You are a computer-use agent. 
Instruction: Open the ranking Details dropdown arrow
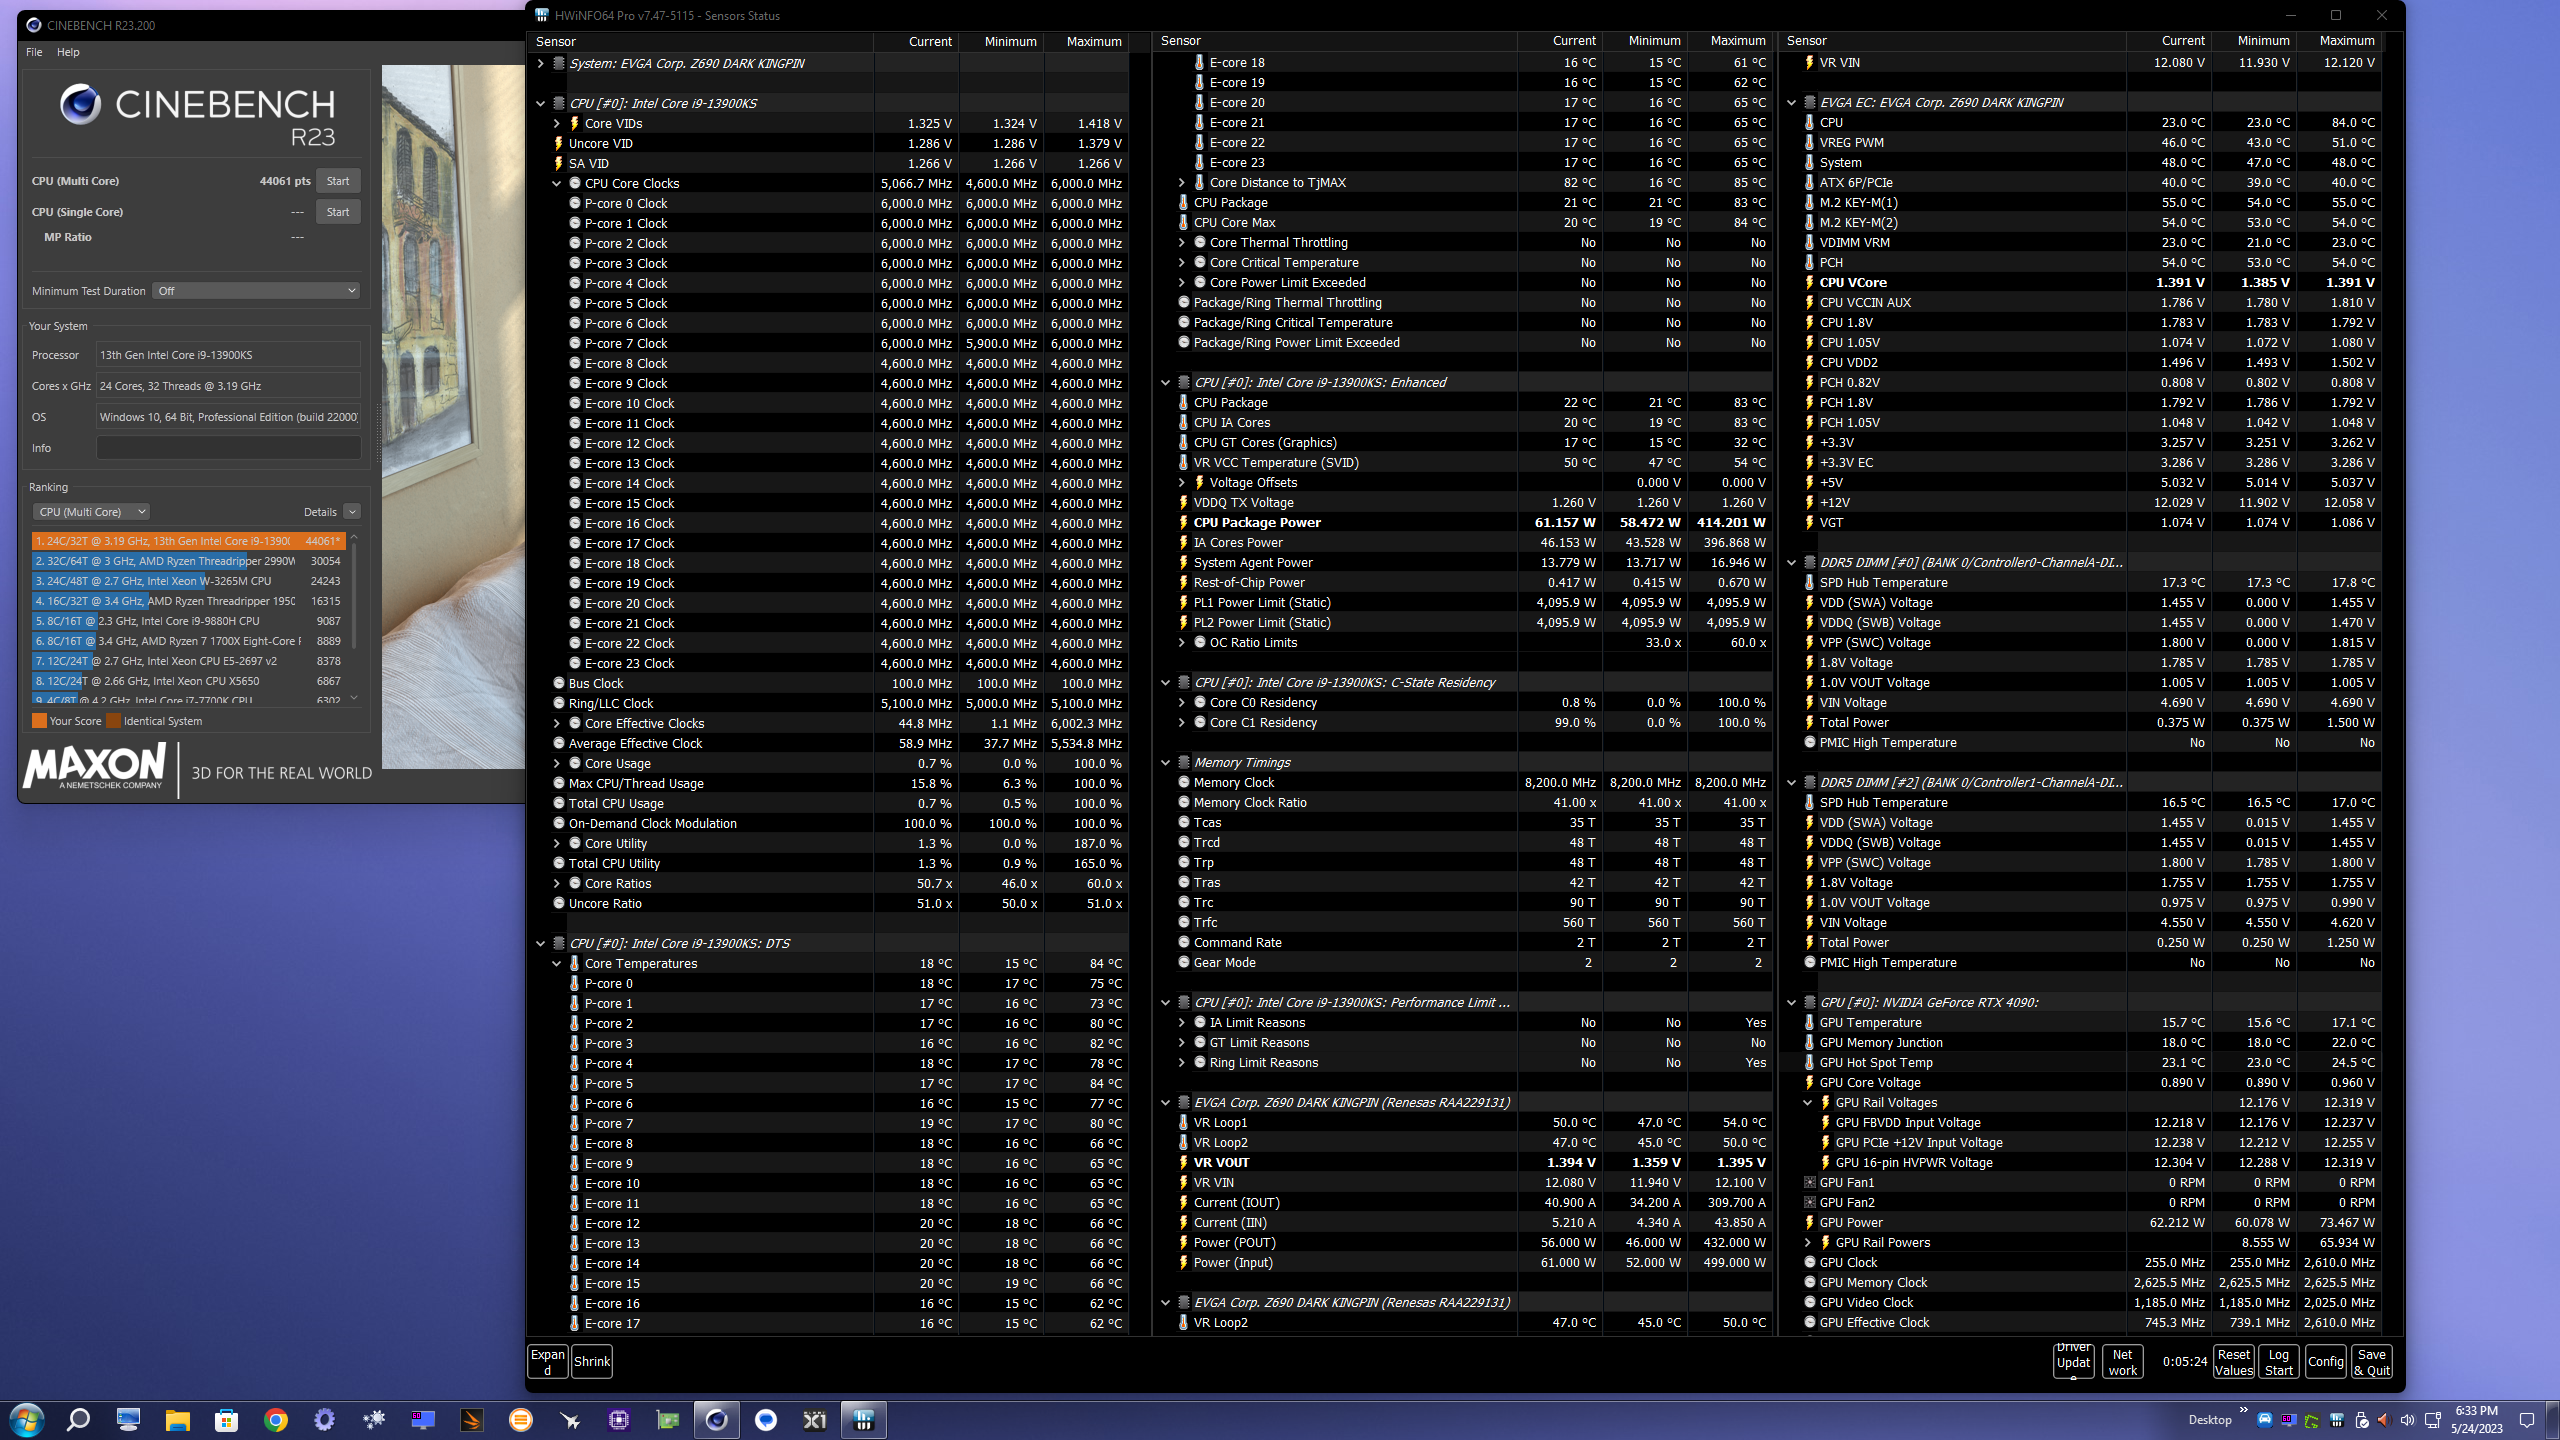[352, 512]
